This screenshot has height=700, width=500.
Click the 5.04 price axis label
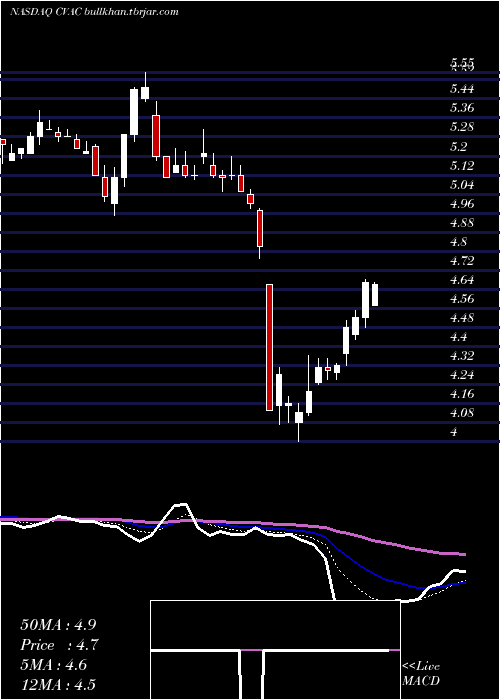[462, 184]
